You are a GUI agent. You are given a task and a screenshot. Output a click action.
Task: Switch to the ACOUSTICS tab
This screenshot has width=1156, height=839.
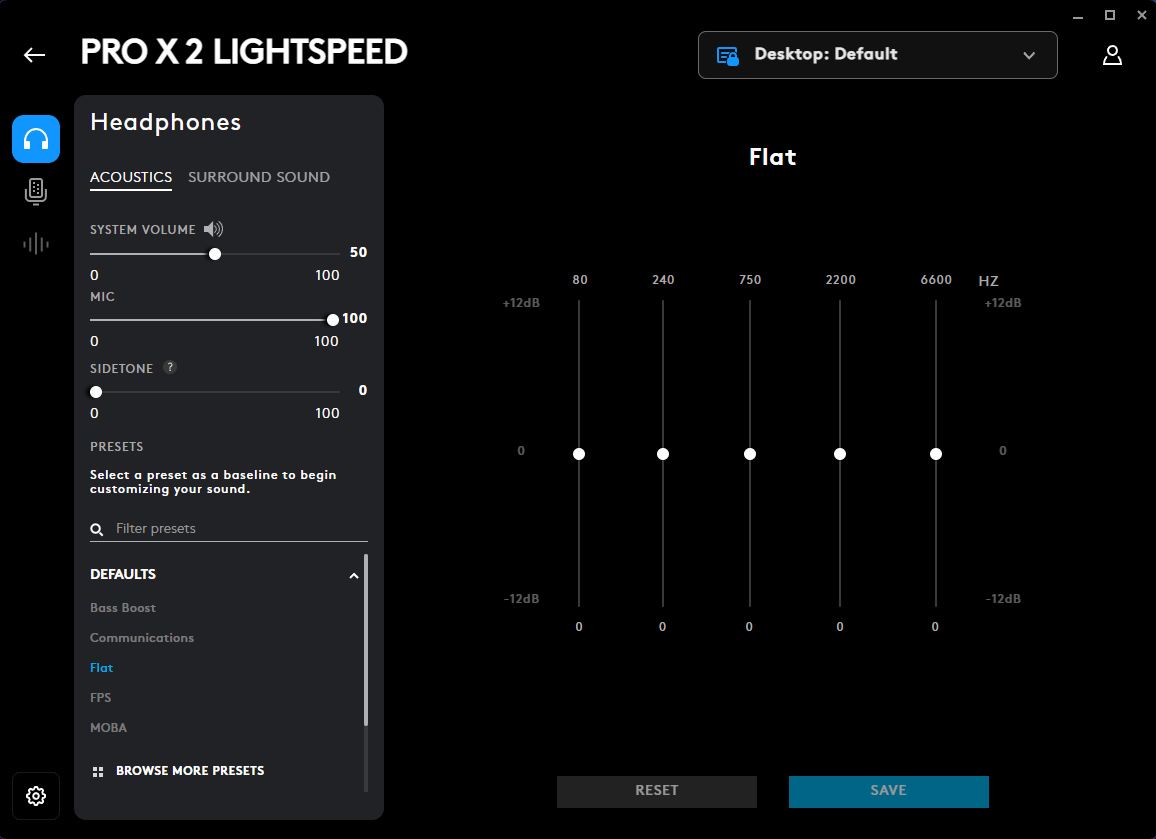pyautogui.click(x=130, y=177)
